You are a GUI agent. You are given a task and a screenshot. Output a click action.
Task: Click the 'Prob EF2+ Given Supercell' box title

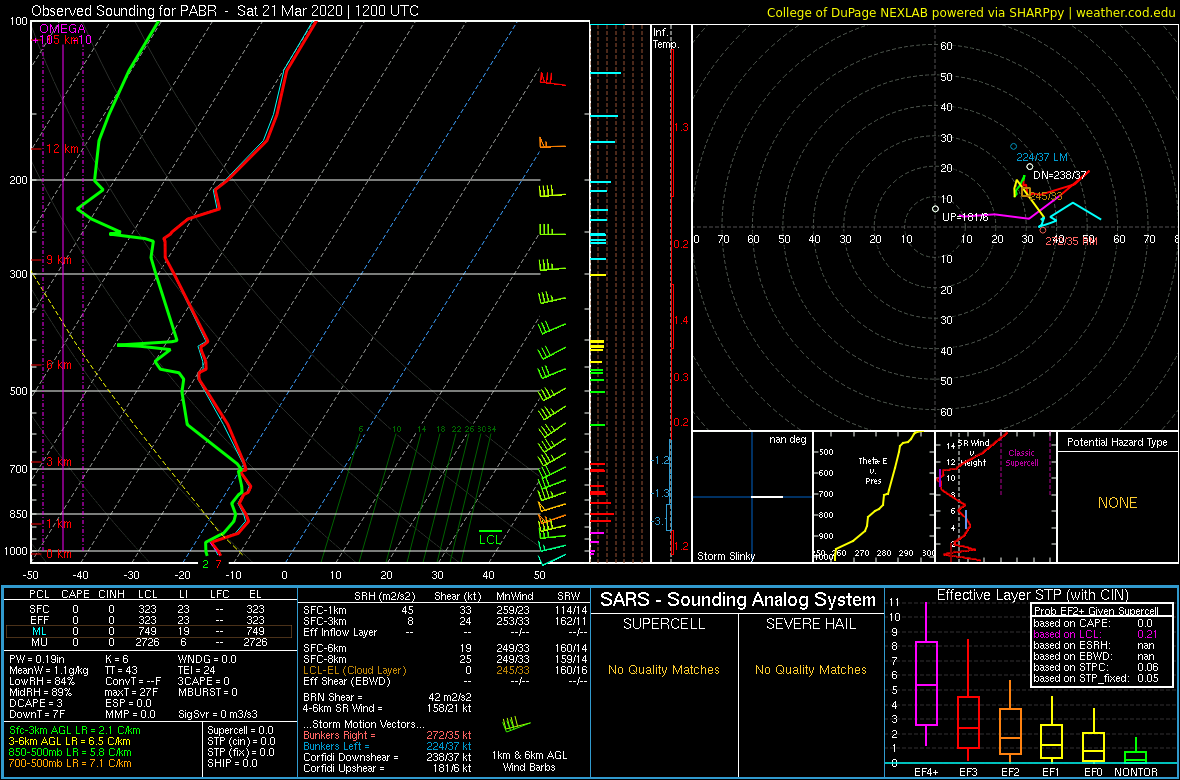[x=1097, y=610]
